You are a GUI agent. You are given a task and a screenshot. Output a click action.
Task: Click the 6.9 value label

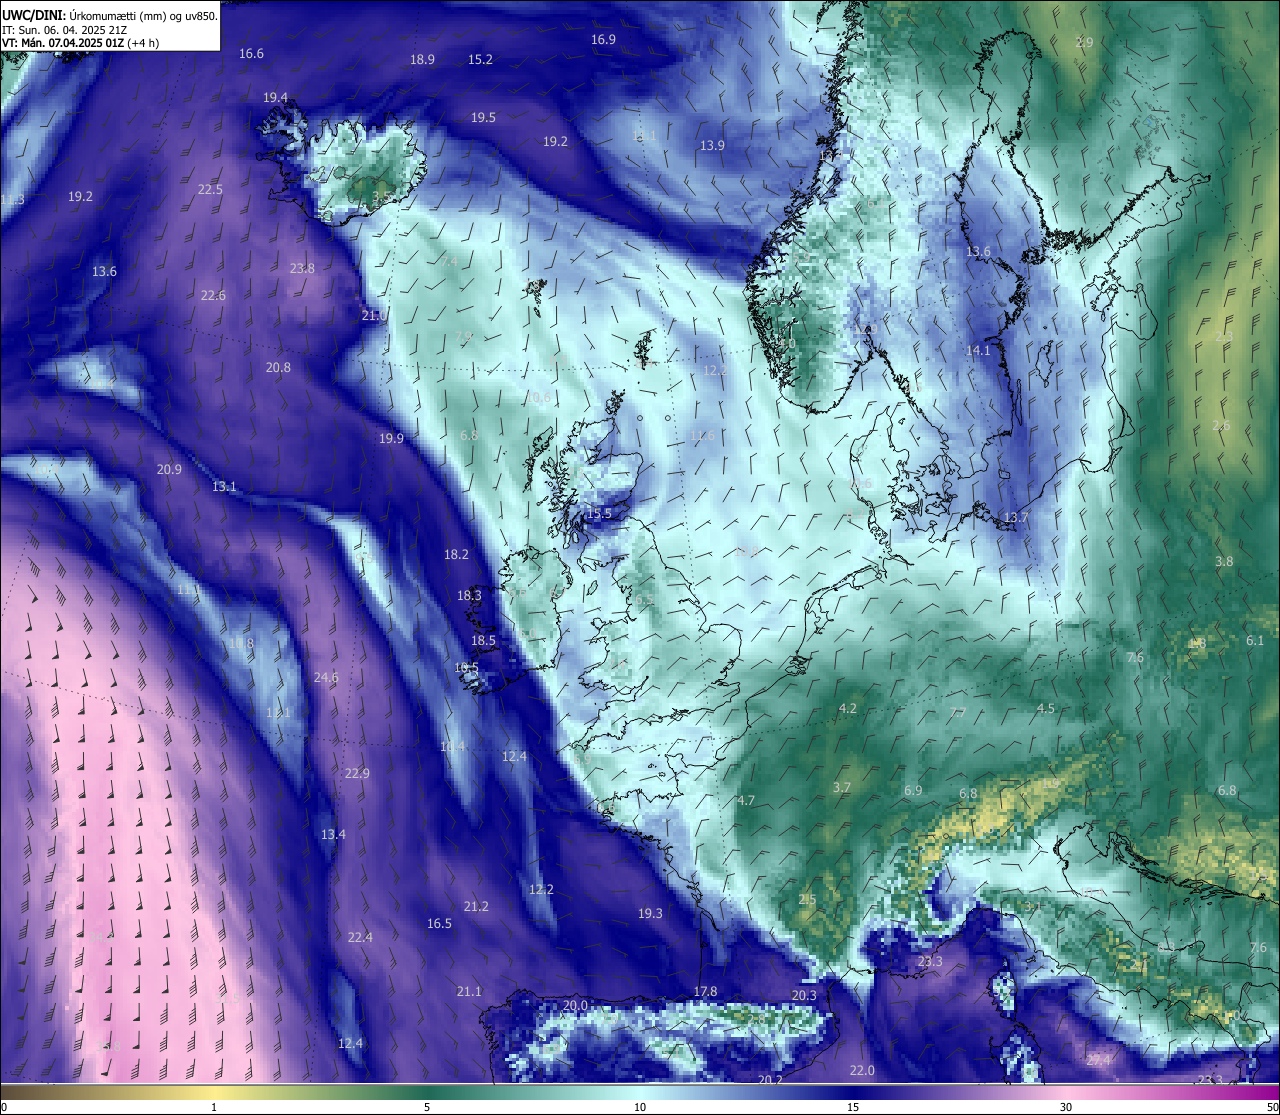pos(913,791)
